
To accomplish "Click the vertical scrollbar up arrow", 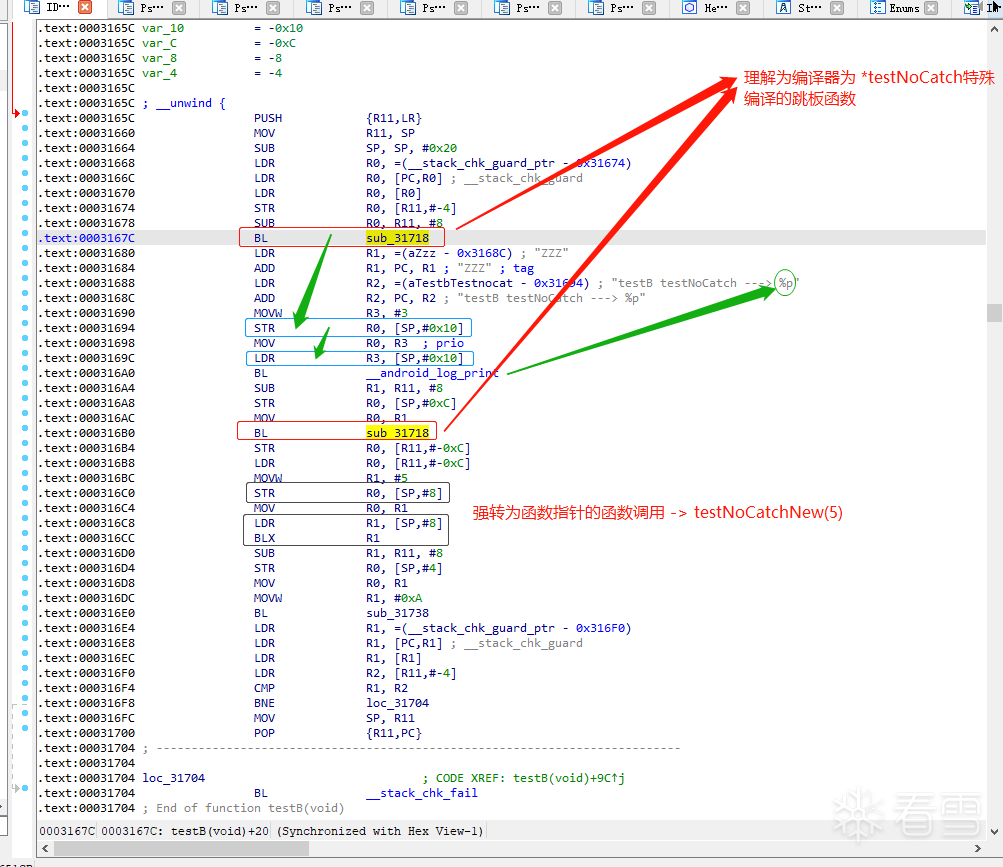I will (994, 29).
